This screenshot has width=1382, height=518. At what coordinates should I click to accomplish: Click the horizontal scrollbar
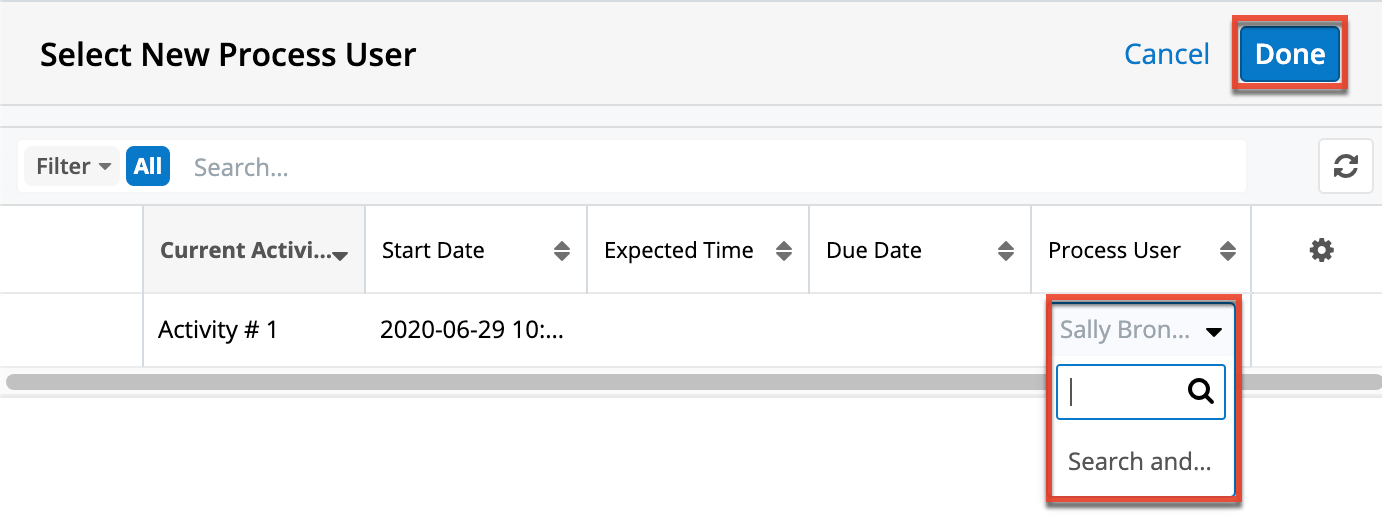(600, 381)
